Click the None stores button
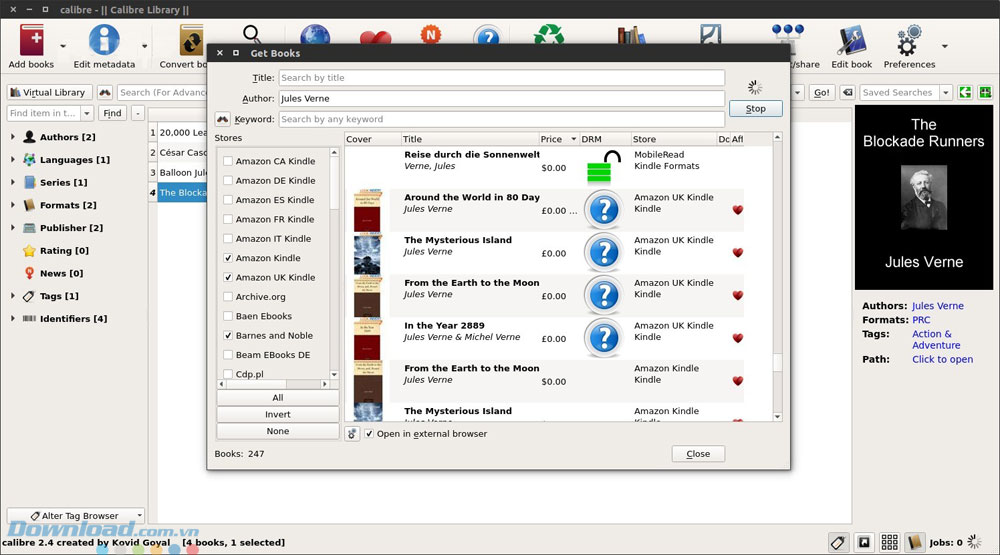 click(x=277, y=431)
